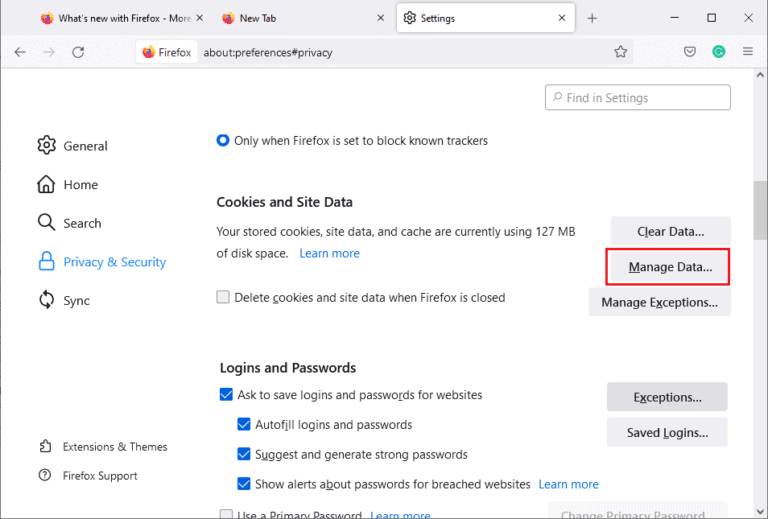
Task: Select Only when Firefox blocks known trackers
Action: 223,141
